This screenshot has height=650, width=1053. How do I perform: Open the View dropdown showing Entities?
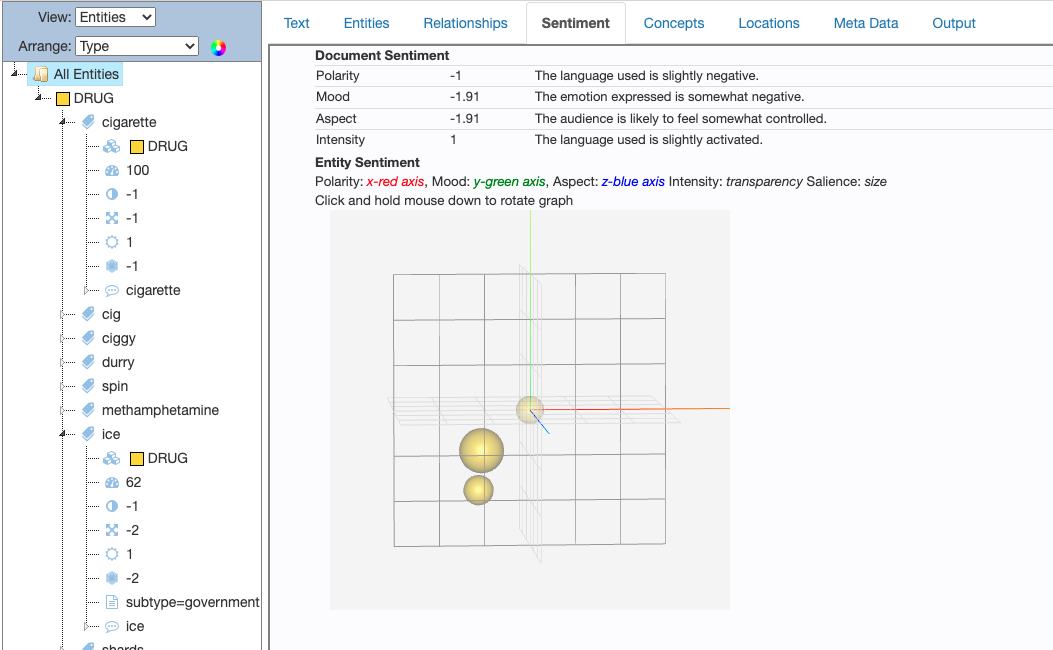click(x=115, y=17)
